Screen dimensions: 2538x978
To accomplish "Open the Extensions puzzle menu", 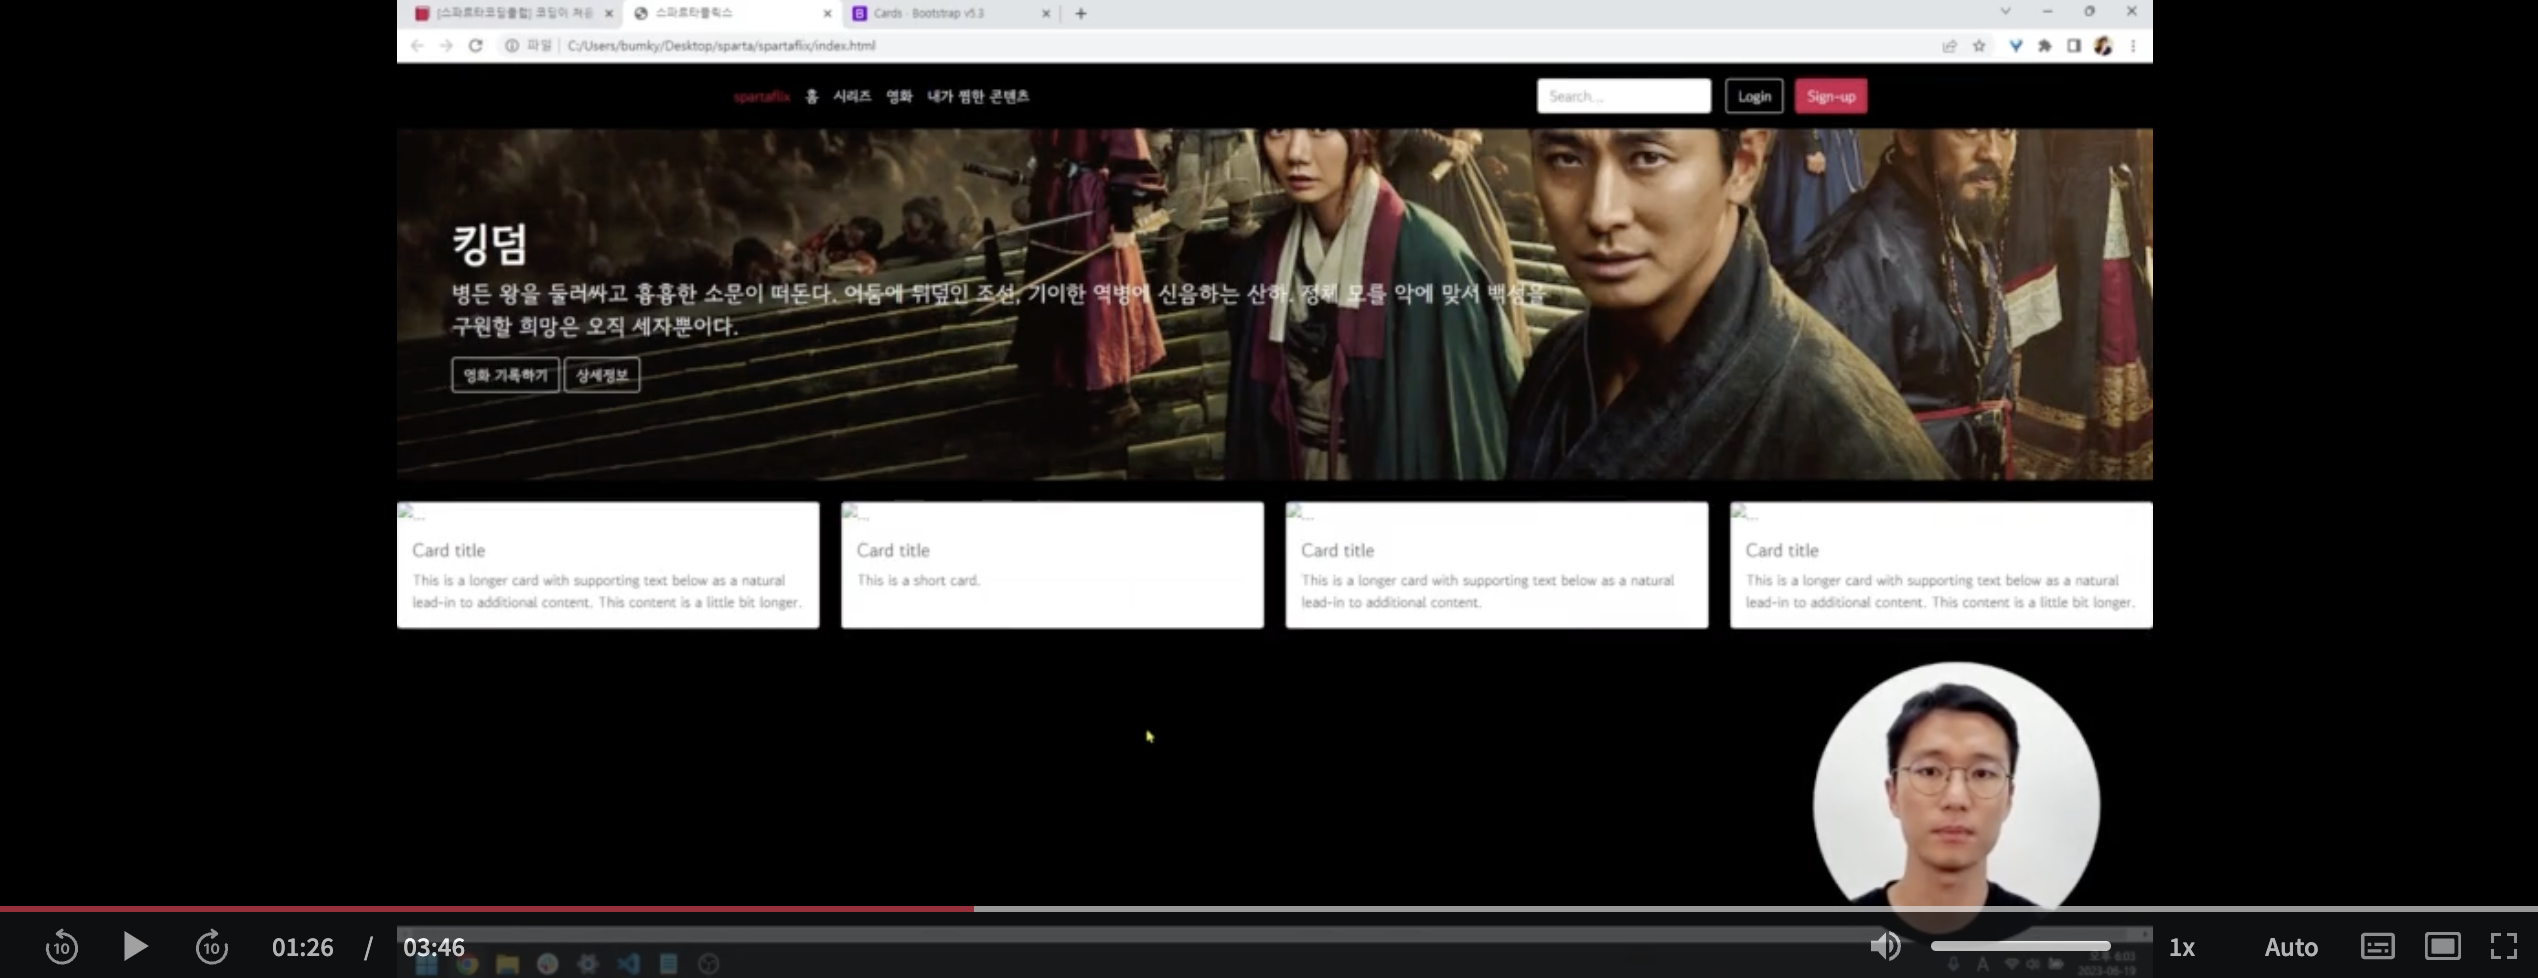I will 2045,45.
